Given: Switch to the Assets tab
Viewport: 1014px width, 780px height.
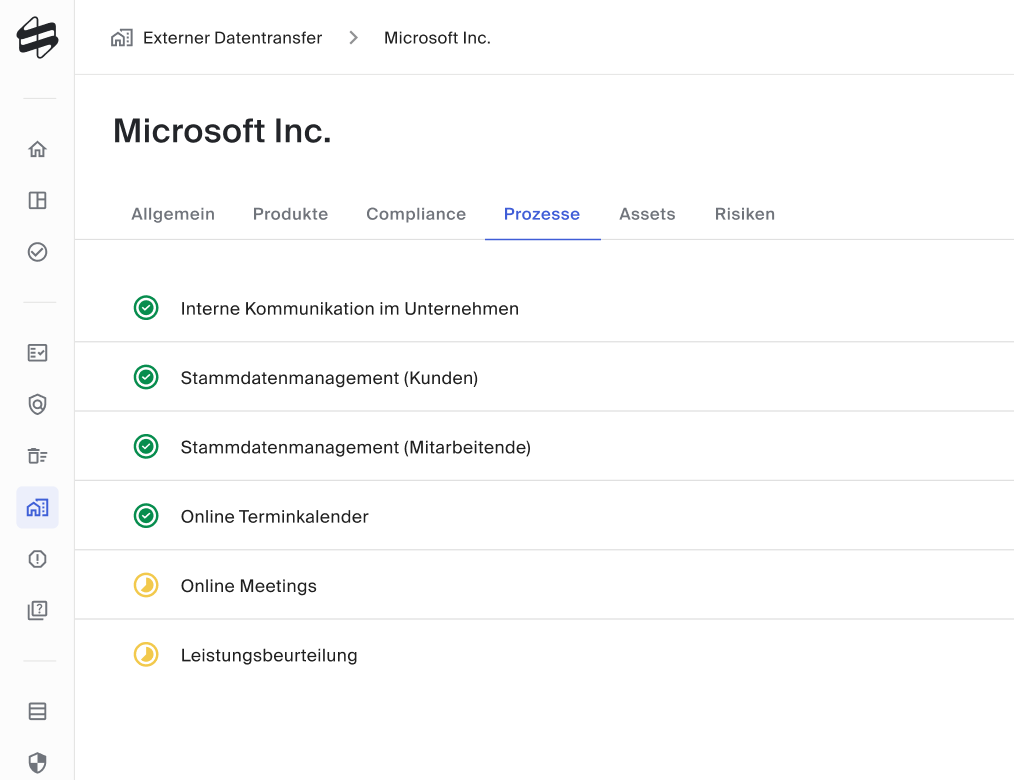Looking at the screenshot, I should [647, 214].
